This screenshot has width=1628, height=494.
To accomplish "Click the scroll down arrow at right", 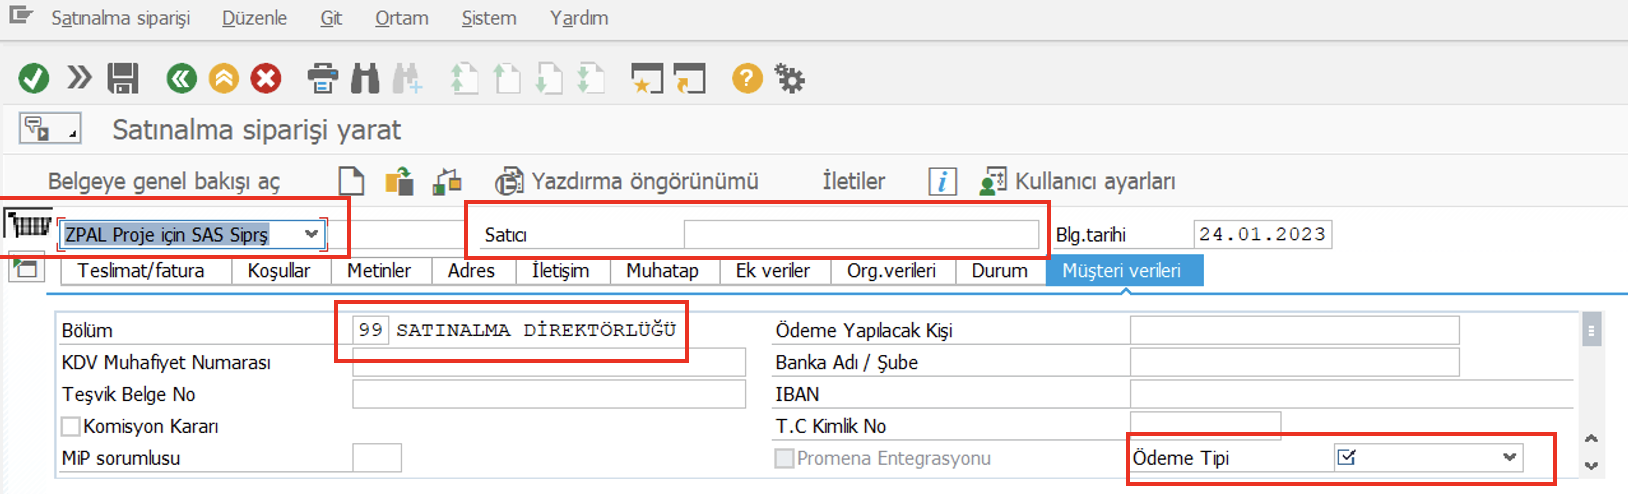I will tap(1591, 466).
